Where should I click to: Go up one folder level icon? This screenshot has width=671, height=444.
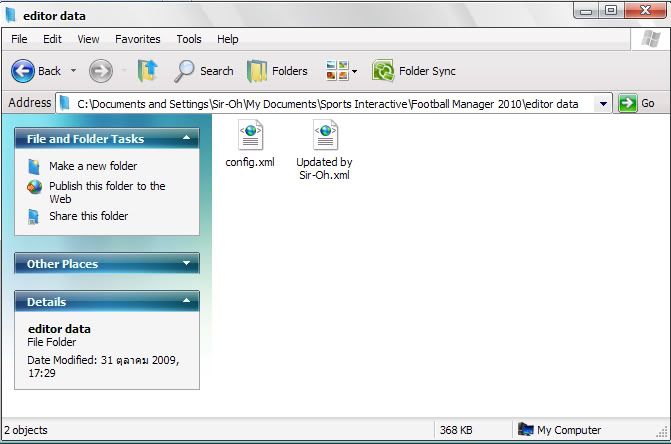click(x=147, y=71)
